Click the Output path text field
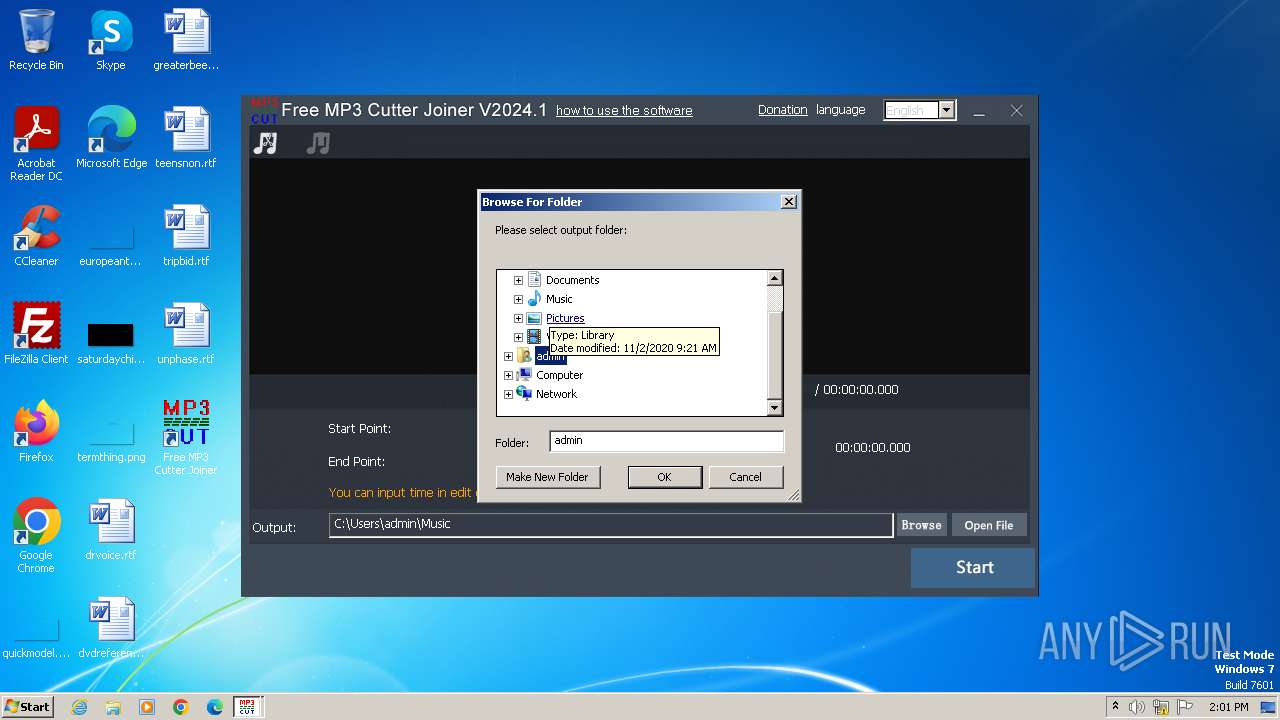 [x=610, y=524]
